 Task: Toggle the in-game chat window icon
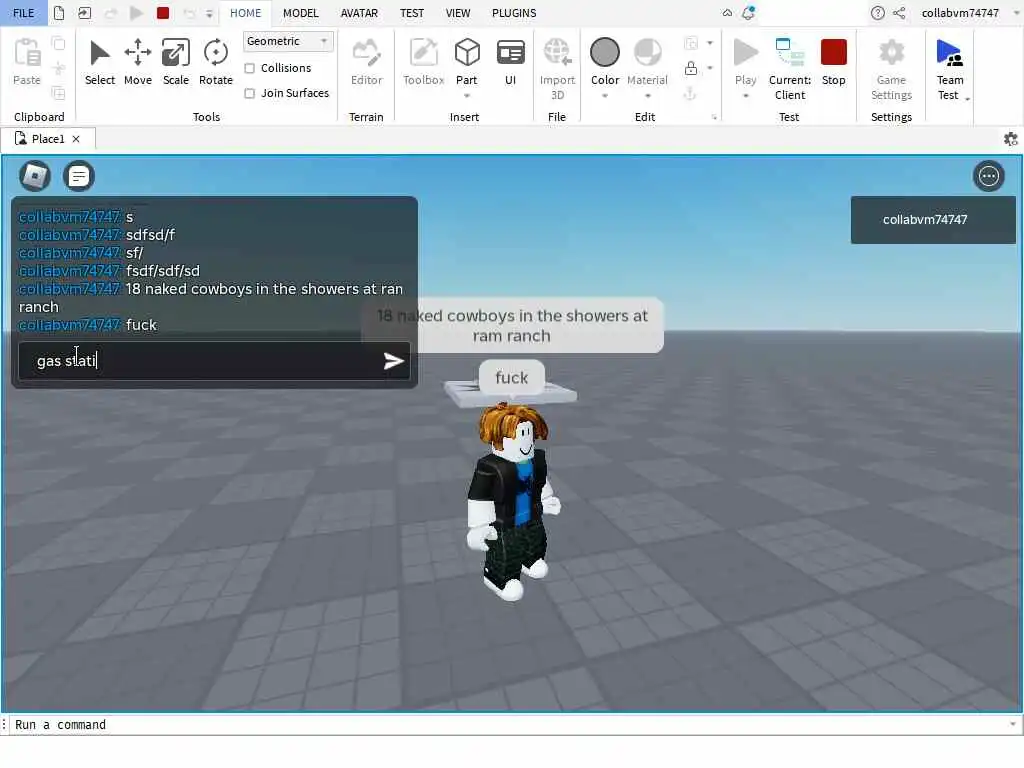coord(79,176)
